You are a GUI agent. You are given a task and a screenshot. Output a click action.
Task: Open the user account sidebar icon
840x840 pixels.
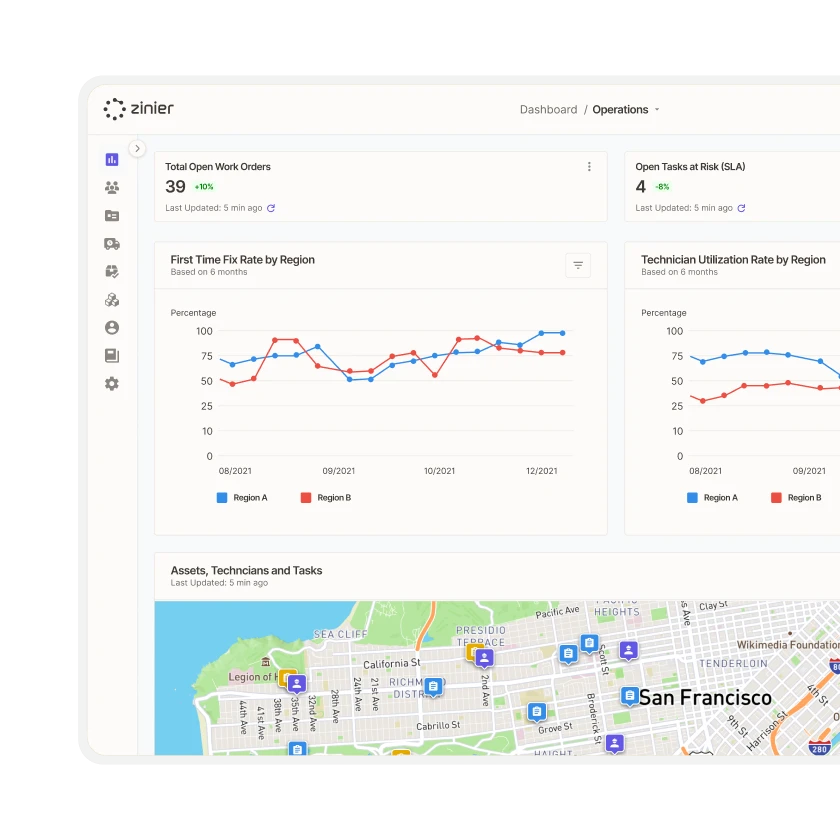(111, 327)
